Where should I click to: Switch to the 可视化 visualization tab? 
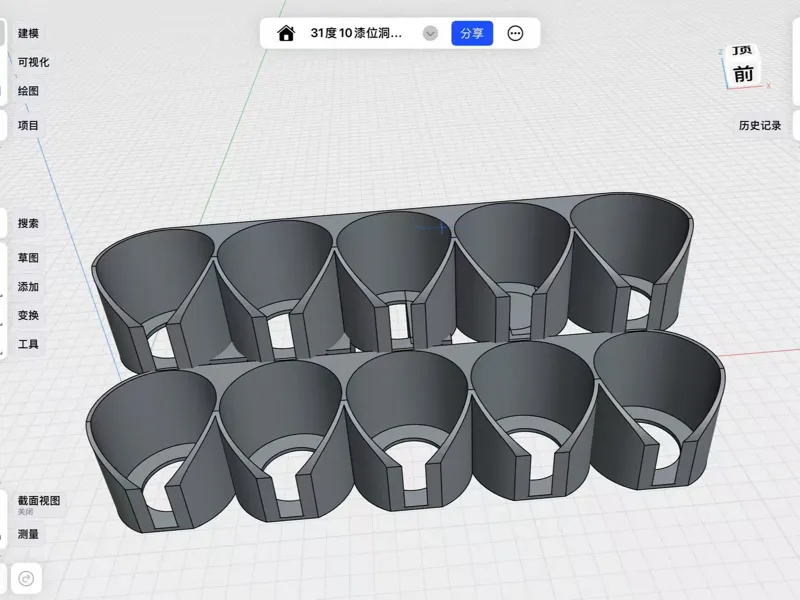click(33, 62)
